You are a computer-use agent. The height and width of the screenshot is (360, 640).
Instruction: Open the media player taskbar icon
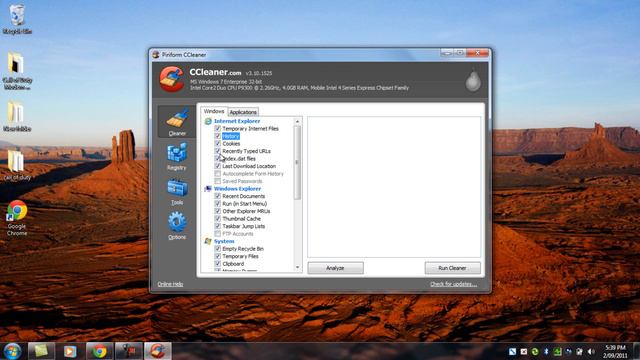pos(70,351)
